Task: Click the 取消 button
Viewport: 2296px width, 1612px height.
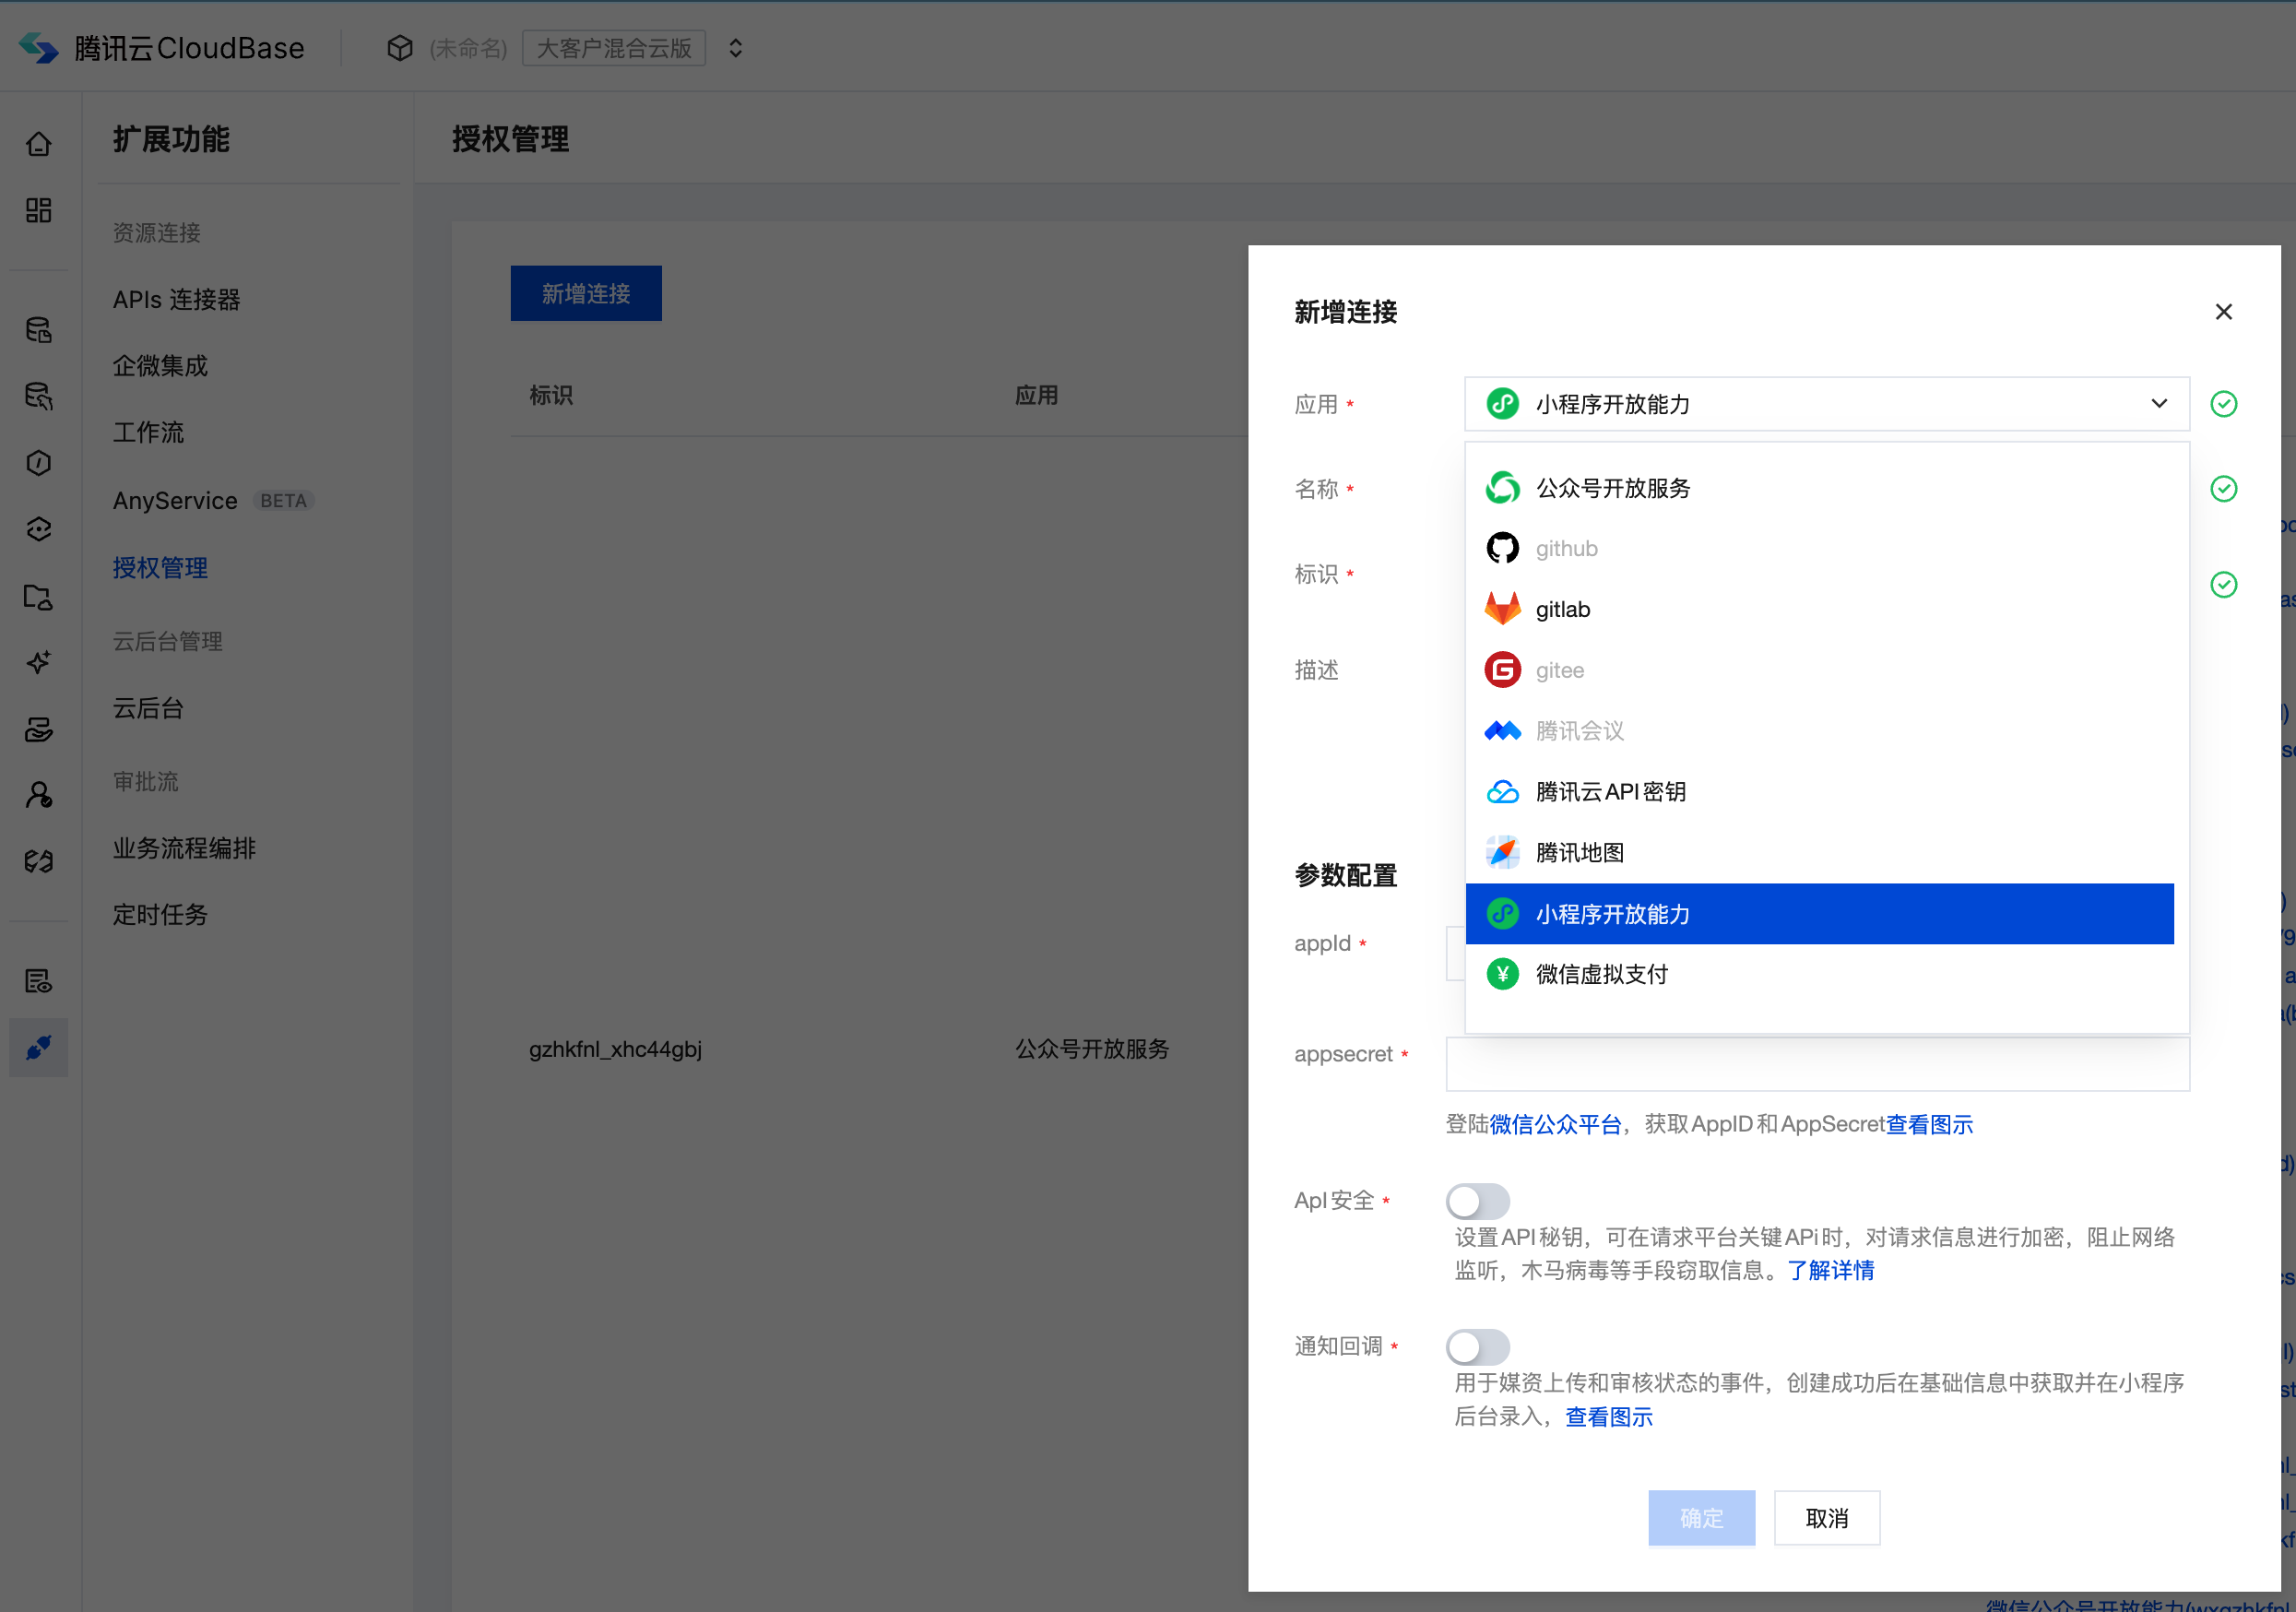Action: tap(1826, 1517)
